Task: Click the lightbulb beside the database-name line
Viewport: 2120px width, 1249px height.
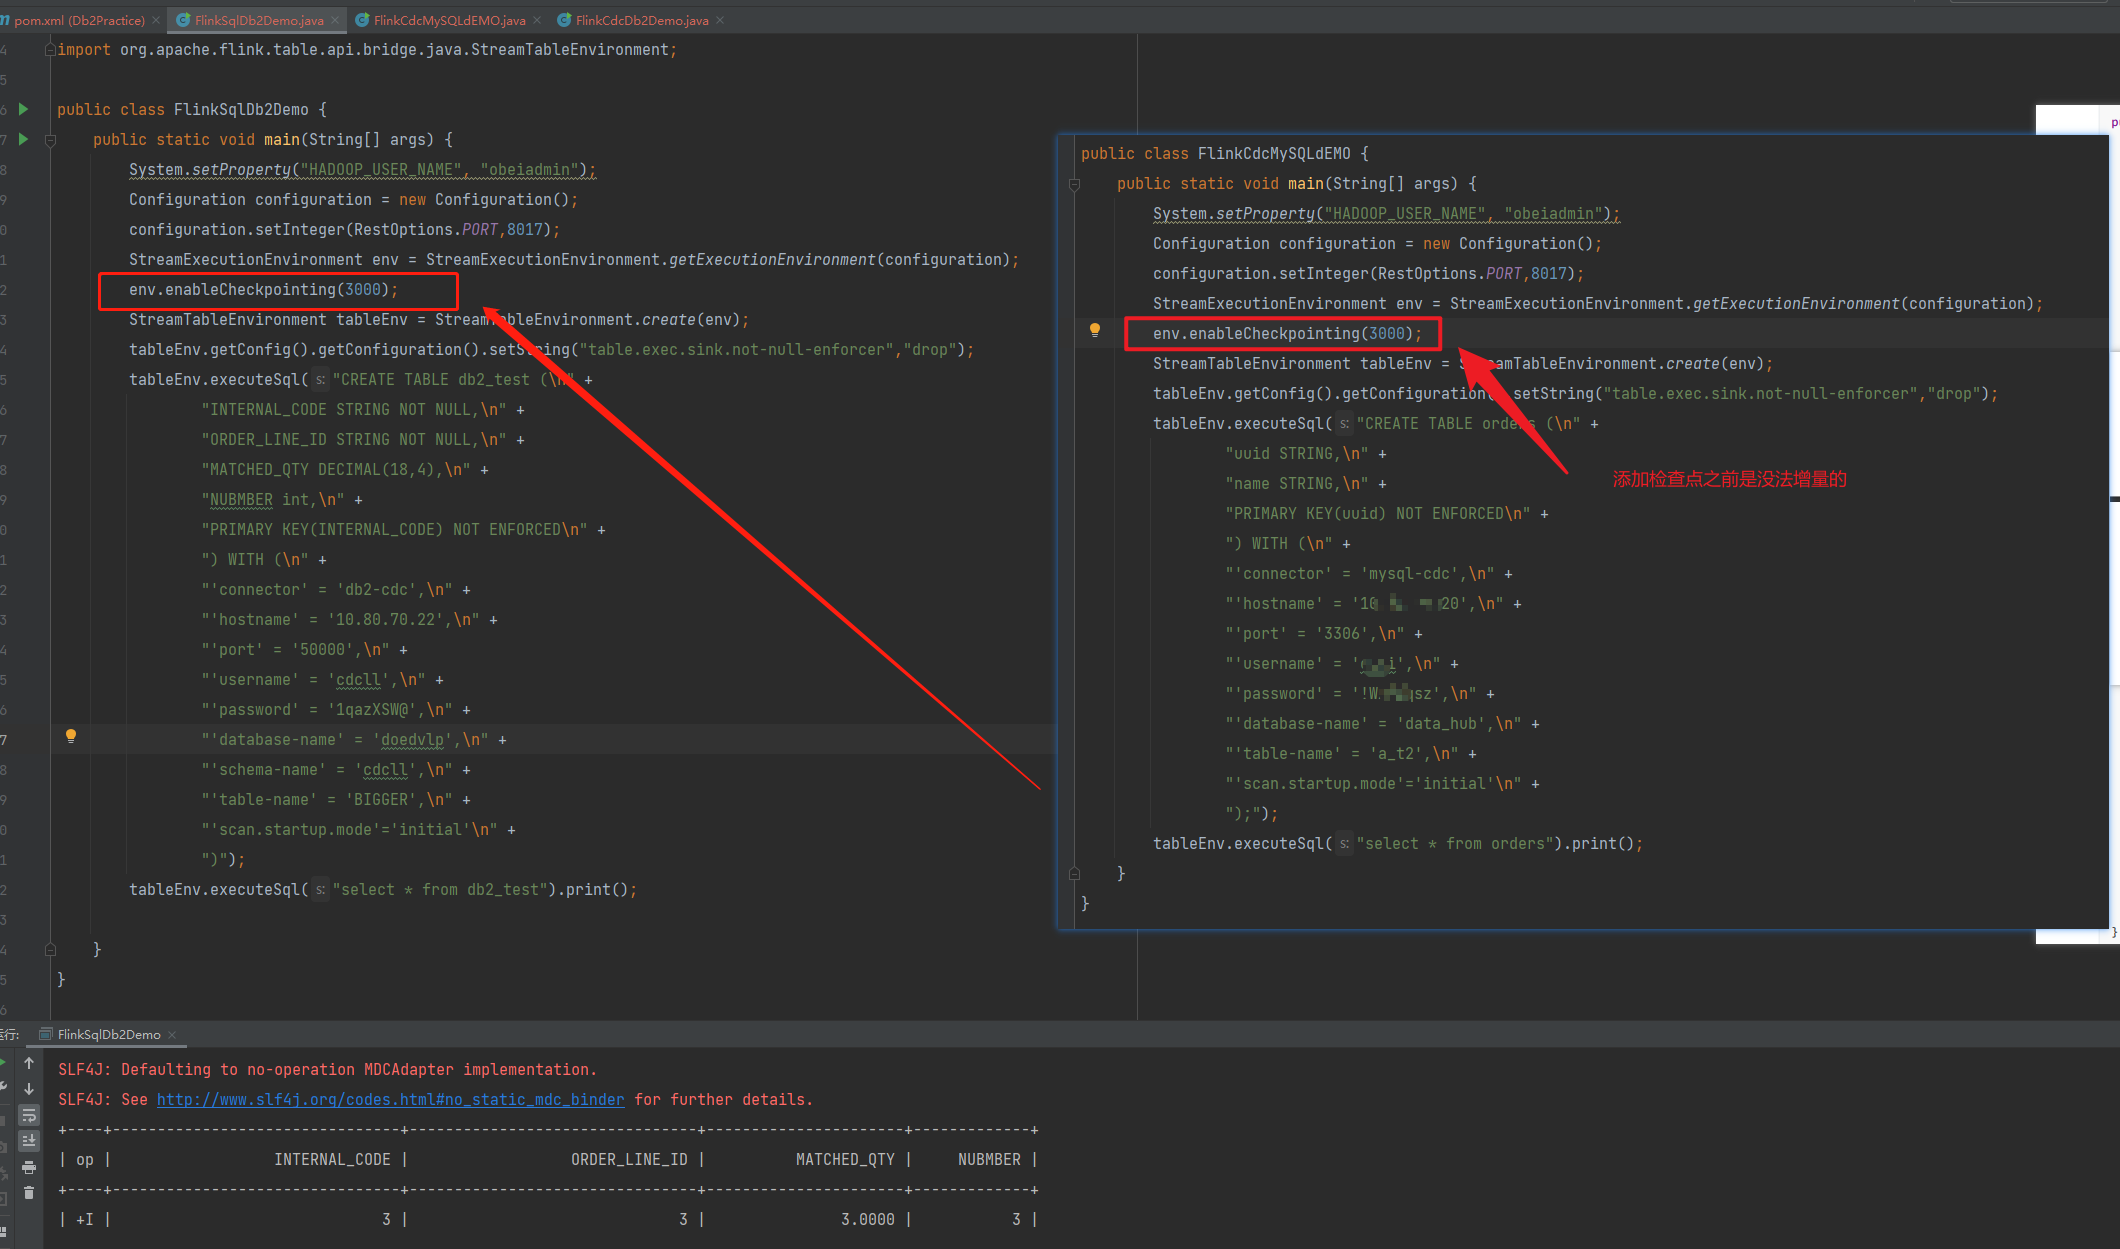Action: pyautogui.click(x=70, y=737)
